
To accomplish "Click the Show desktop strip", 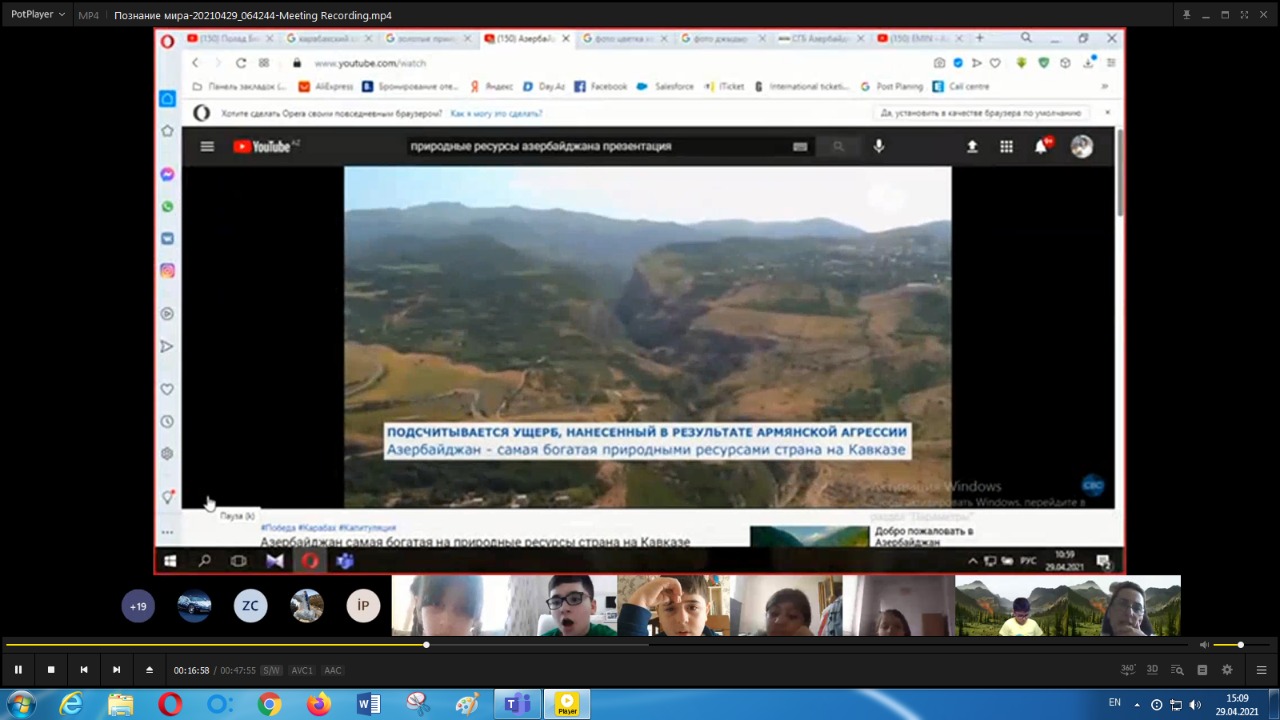I will [x=1274, y=705].
